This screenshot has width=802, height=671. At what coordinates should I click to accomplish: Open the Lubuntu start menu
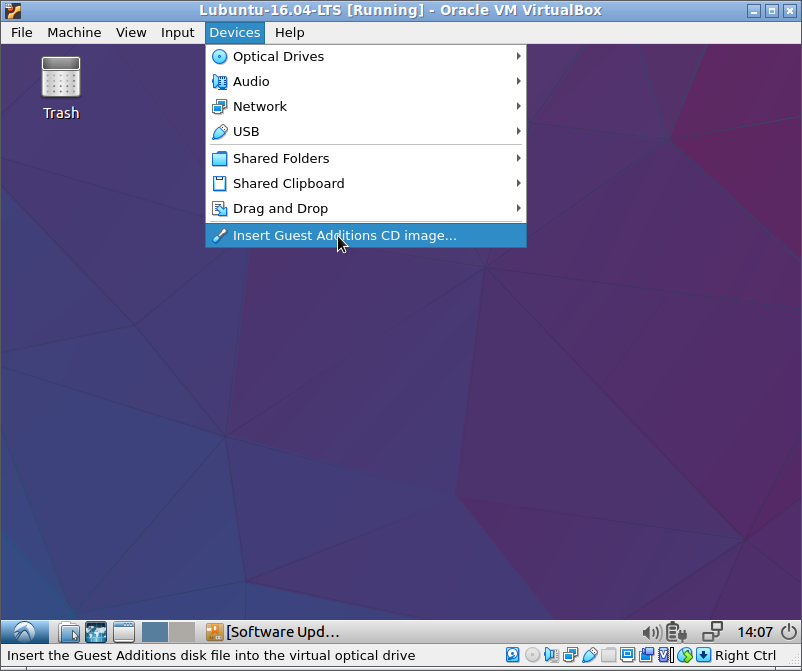tap(25, 632)
